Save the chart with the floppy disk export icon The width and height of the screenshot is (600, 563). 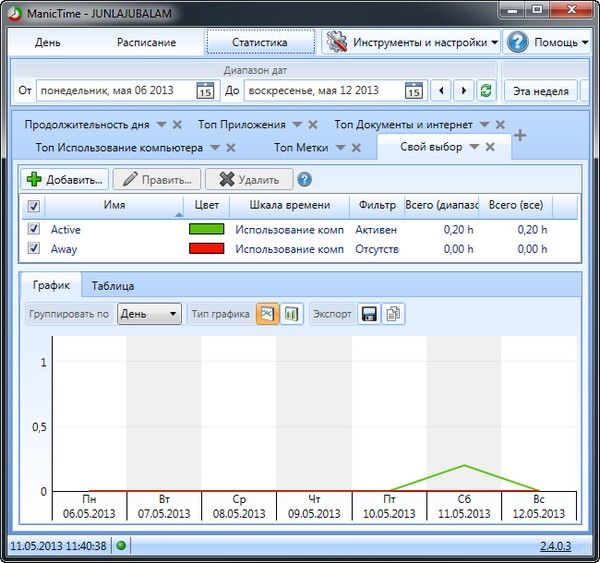(369, 314)
